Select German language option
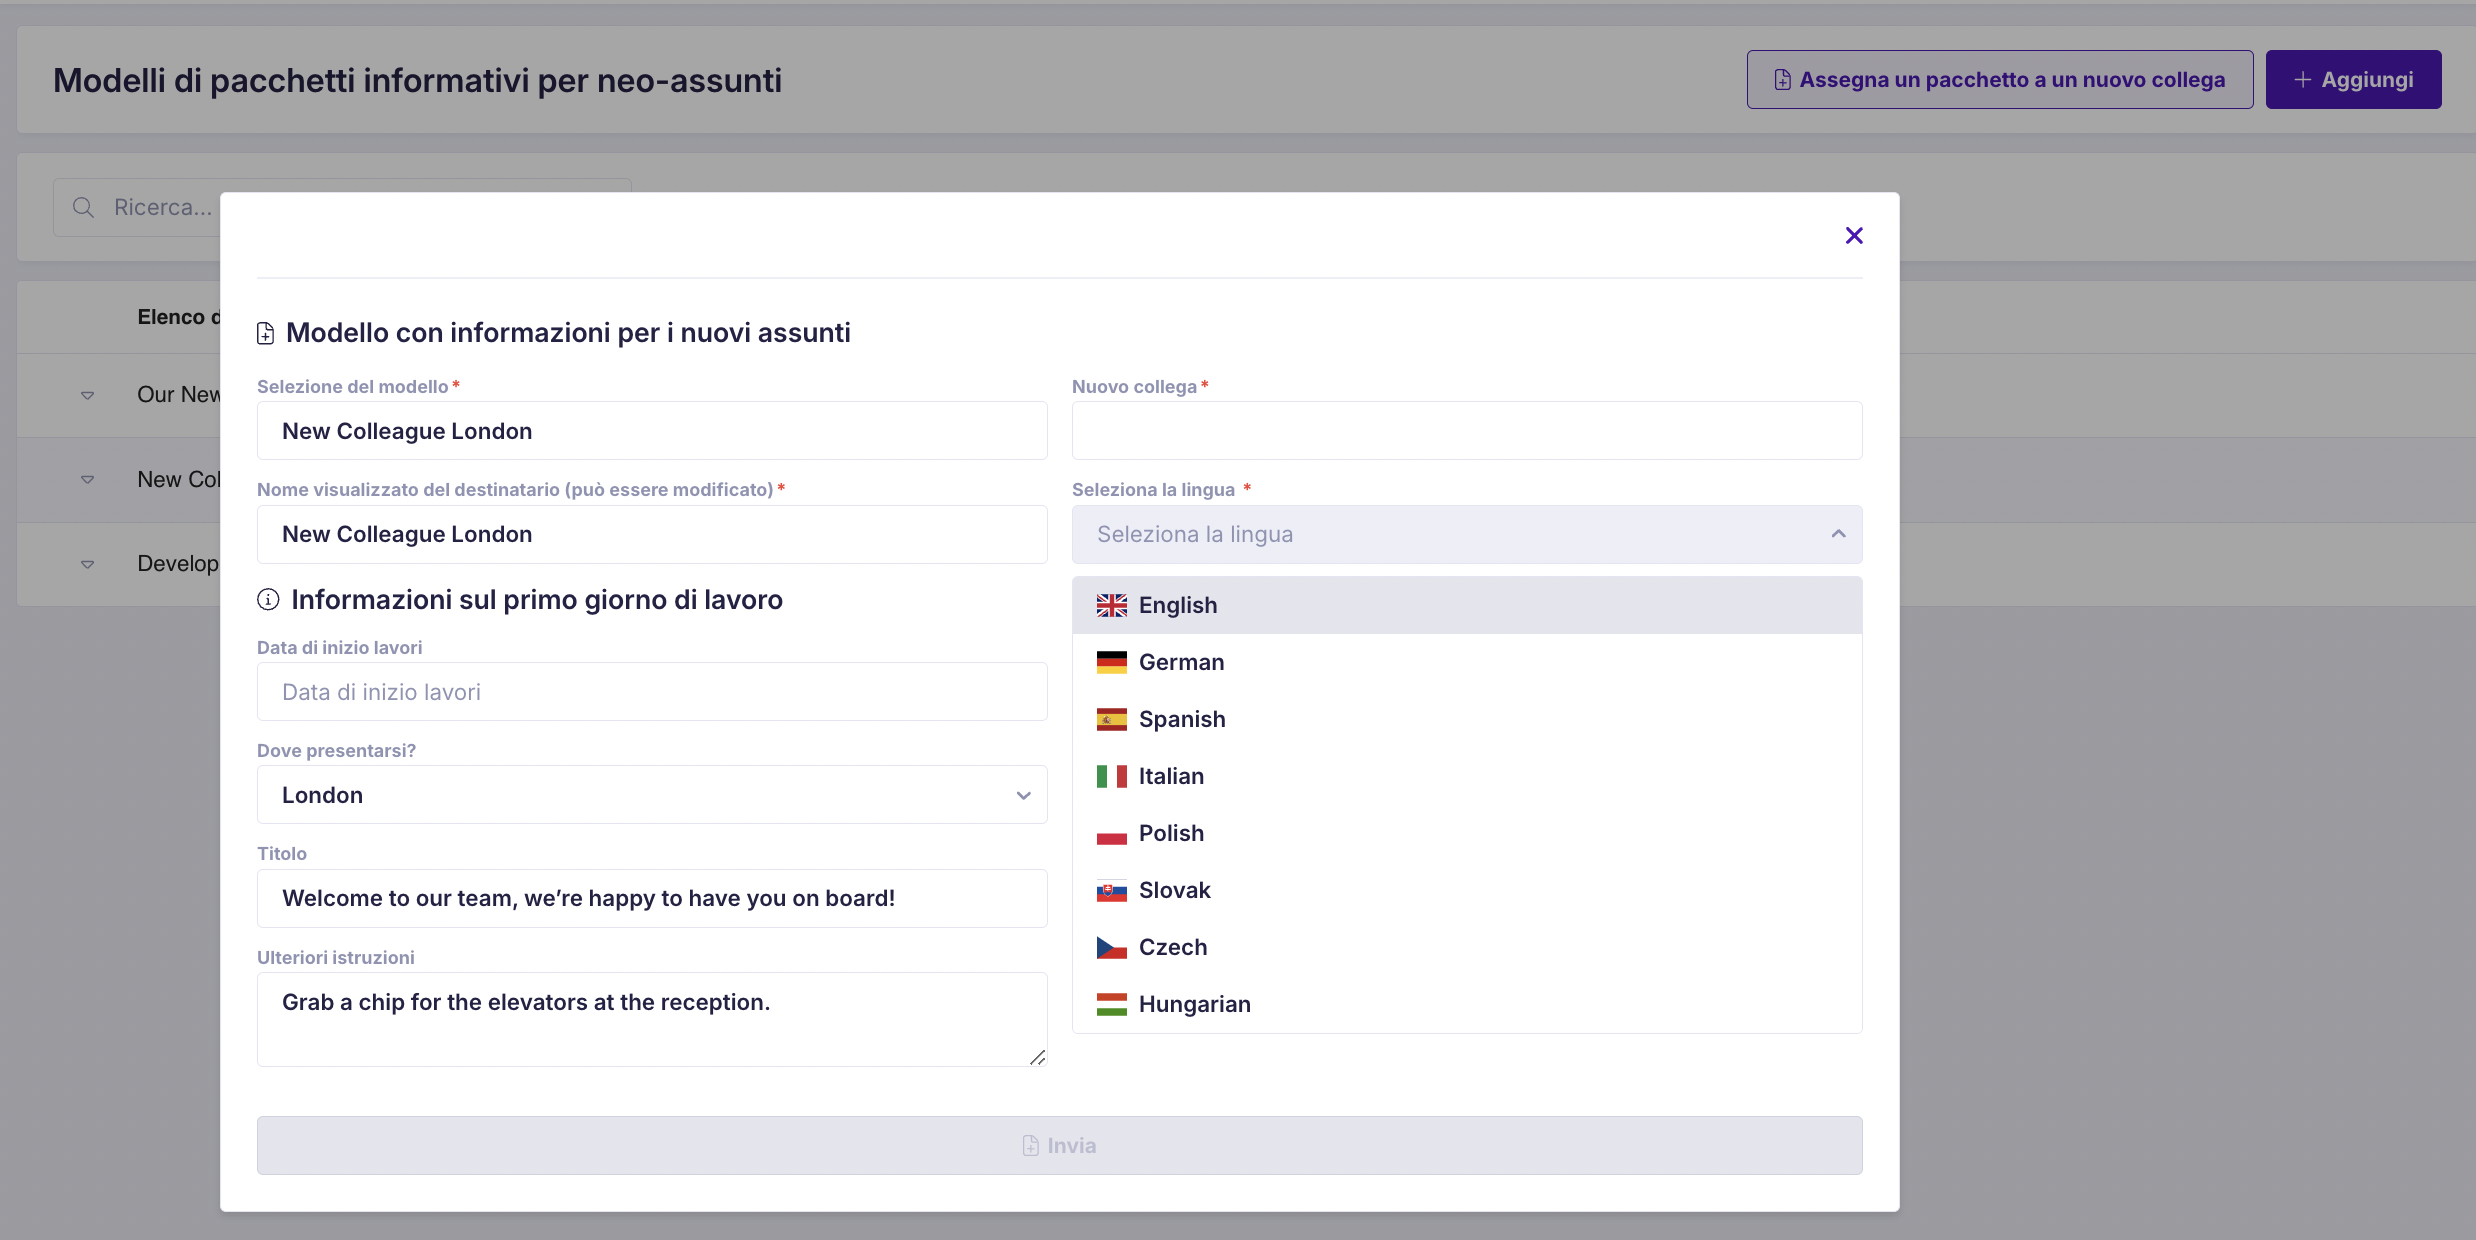 [1467, 662]
